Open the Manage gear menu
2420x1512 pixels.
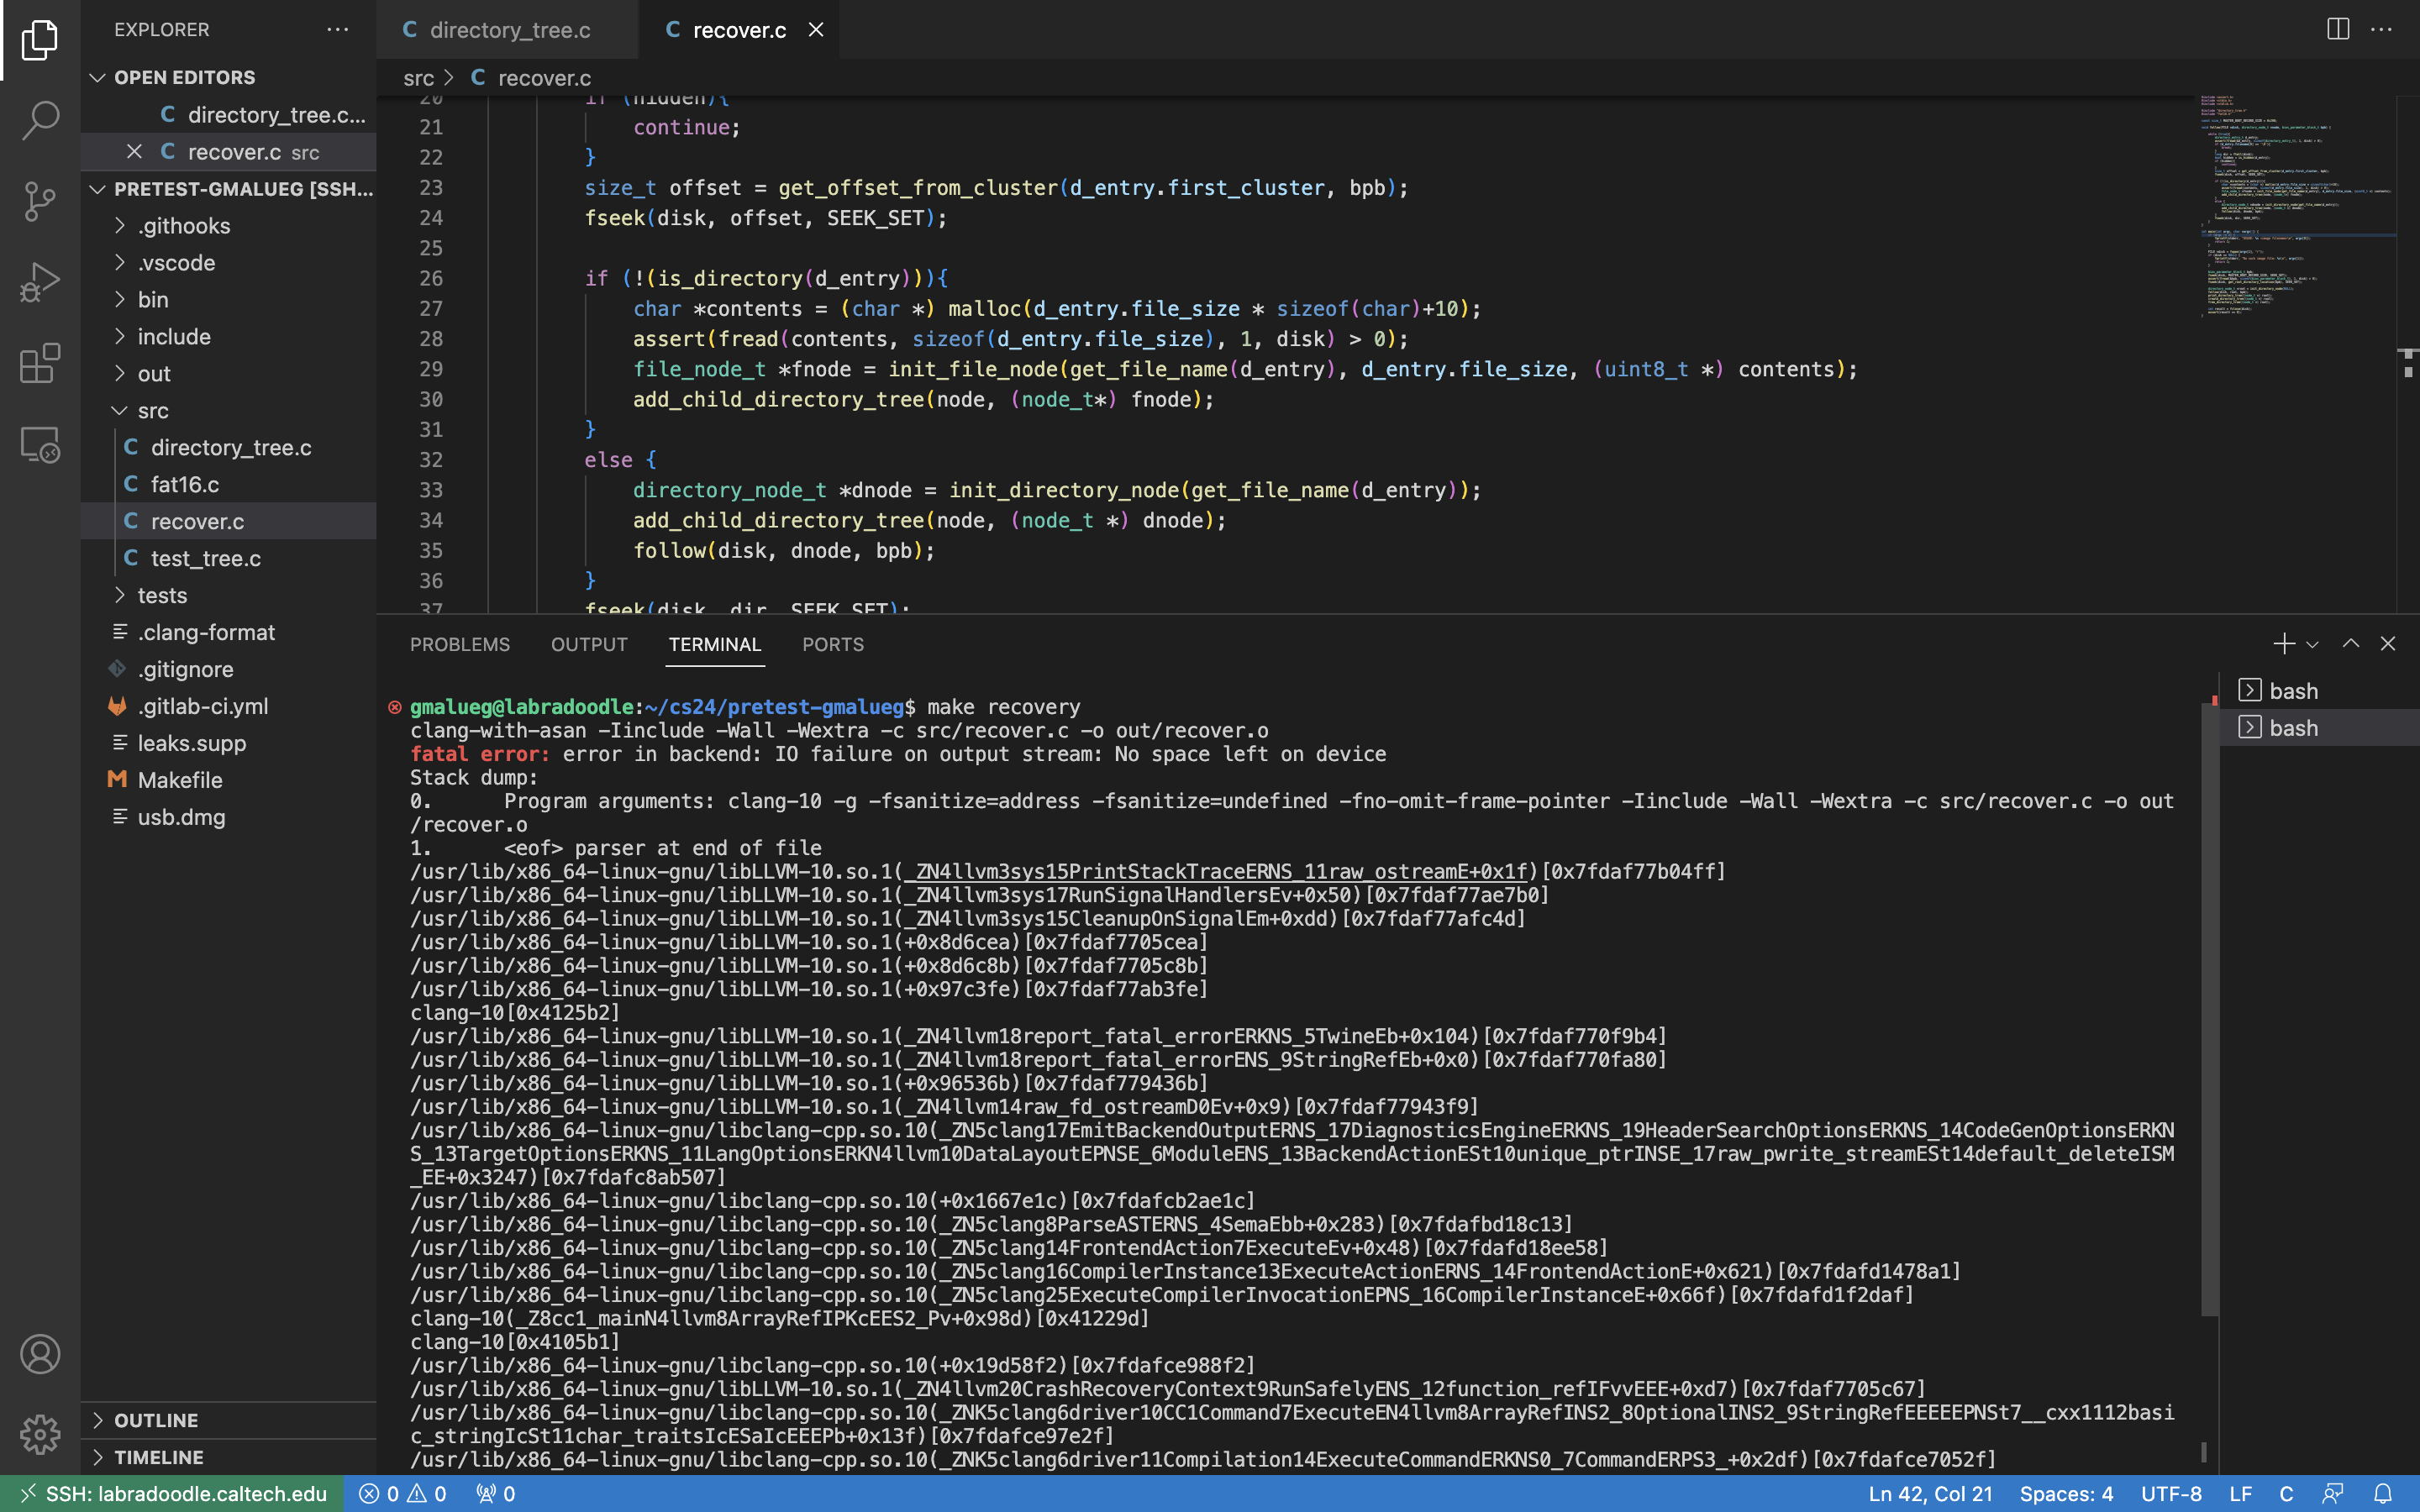click(x=40, y=1434)
